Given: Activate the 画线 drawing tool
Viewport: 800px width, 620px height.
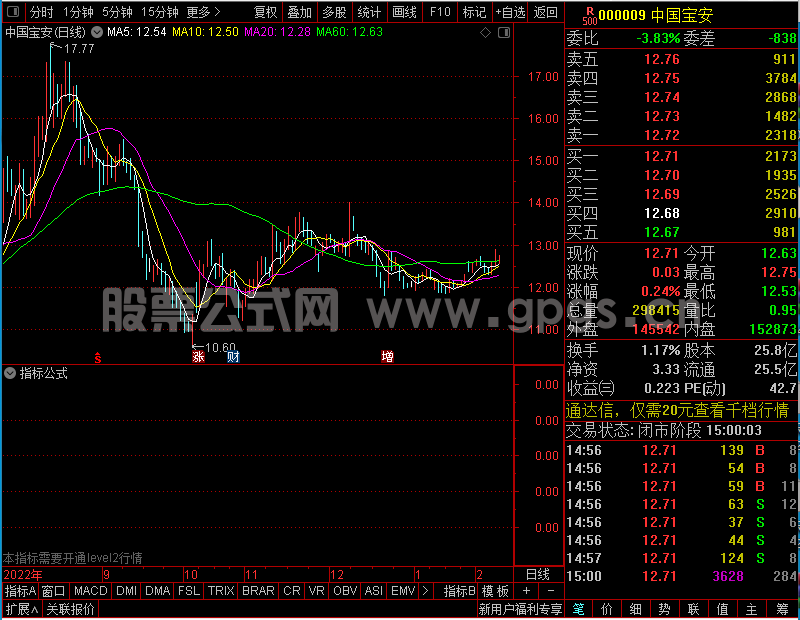Looking at the screenshot, I should [405, 12].
